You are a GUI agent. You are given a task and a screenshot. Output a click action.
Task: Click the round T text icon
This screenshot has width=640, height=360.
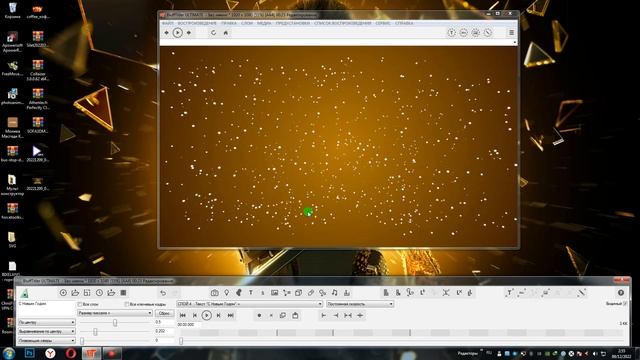click(451, 33)
